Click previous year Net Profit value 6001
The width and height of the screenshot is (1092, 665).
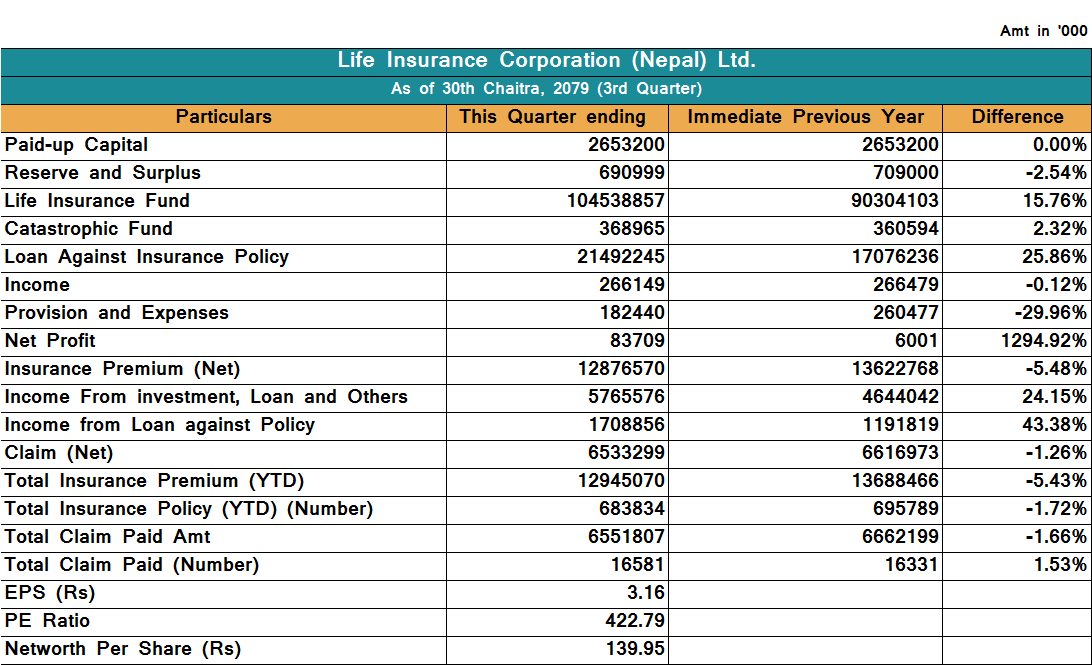[916, 341]
